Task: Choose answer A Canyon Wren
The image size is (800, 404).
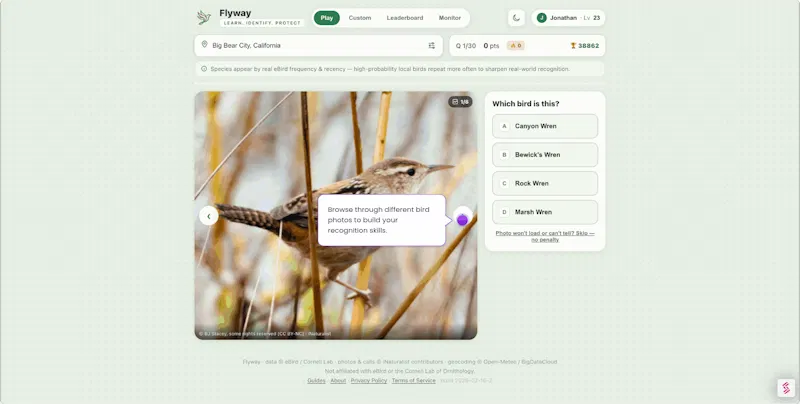Action: point(545,126)
